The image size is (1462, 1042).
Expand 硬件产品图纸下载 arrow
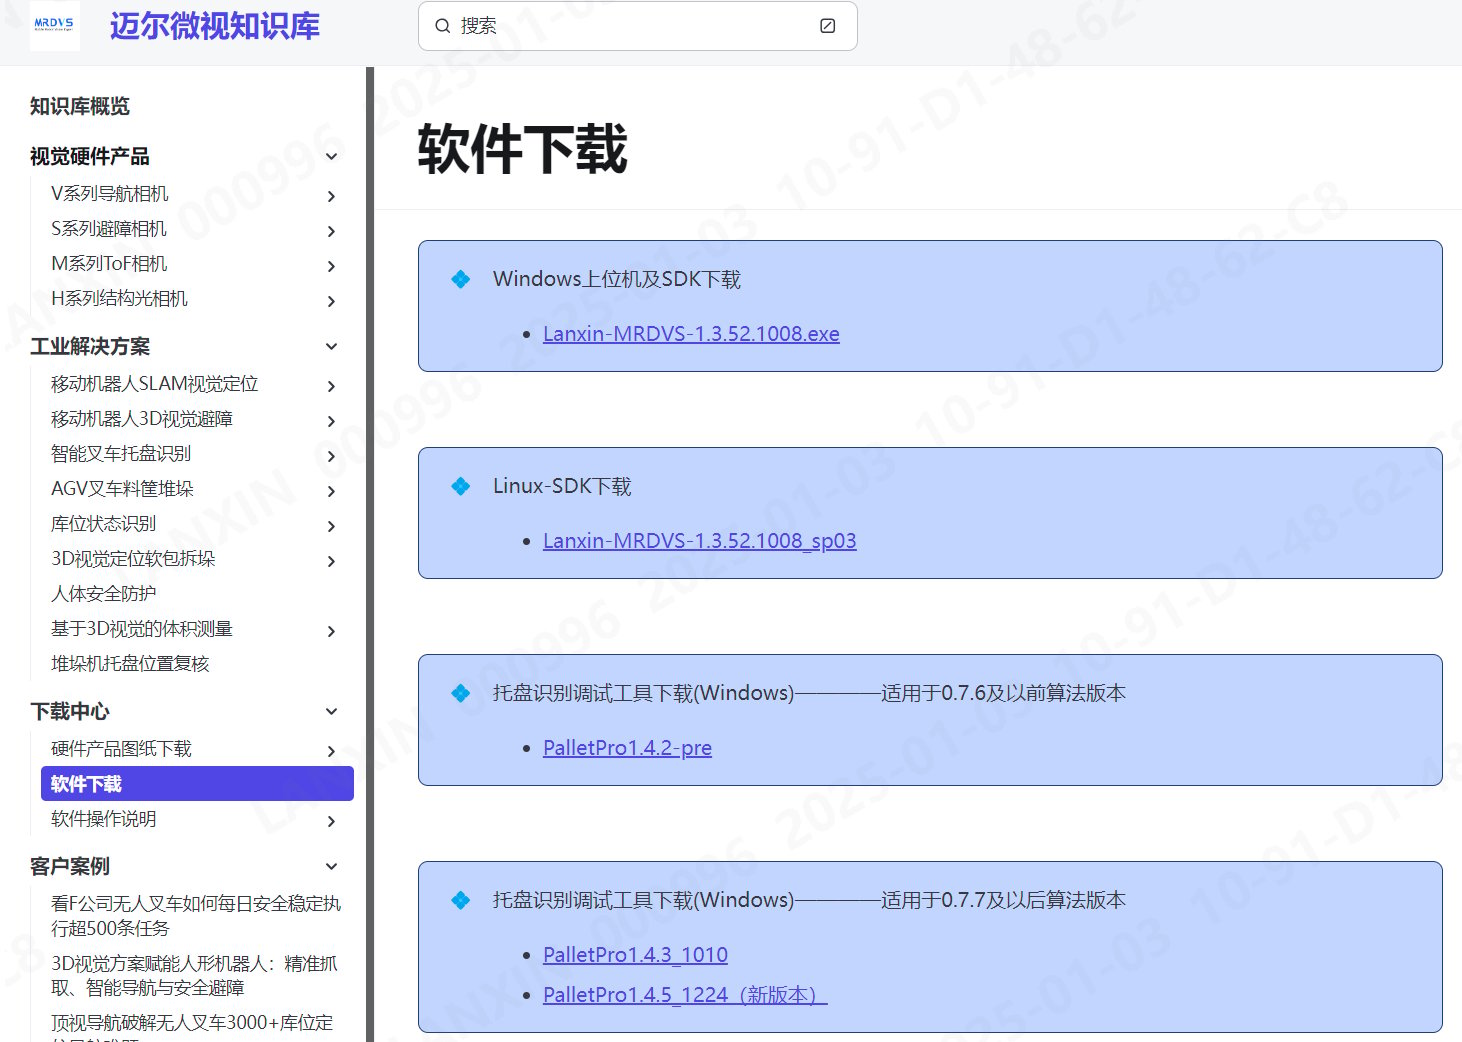click(x=332, y=751)
